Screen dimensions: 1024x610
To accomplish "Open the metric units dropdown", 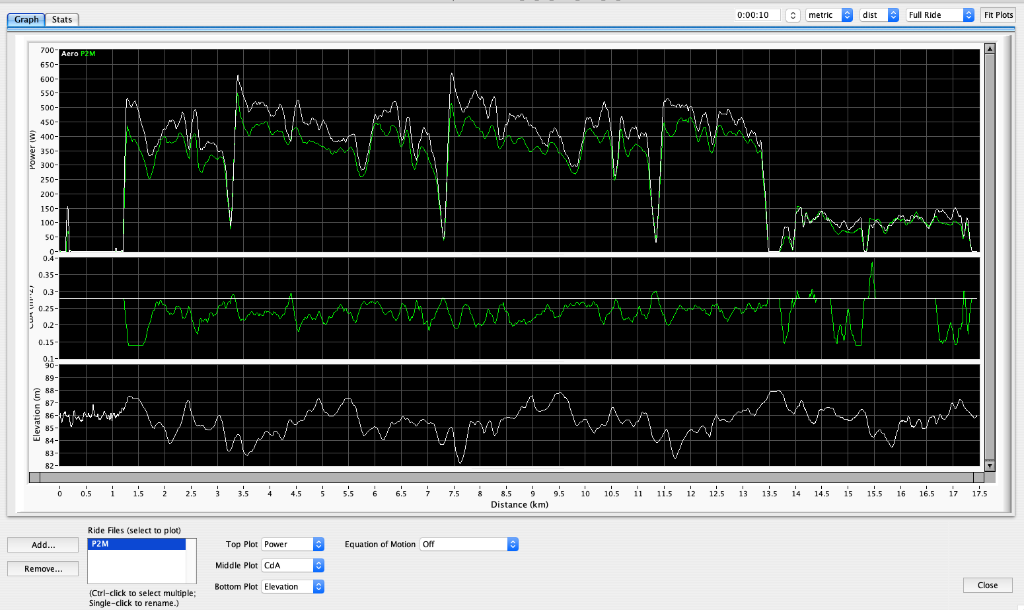I will 829,15.
